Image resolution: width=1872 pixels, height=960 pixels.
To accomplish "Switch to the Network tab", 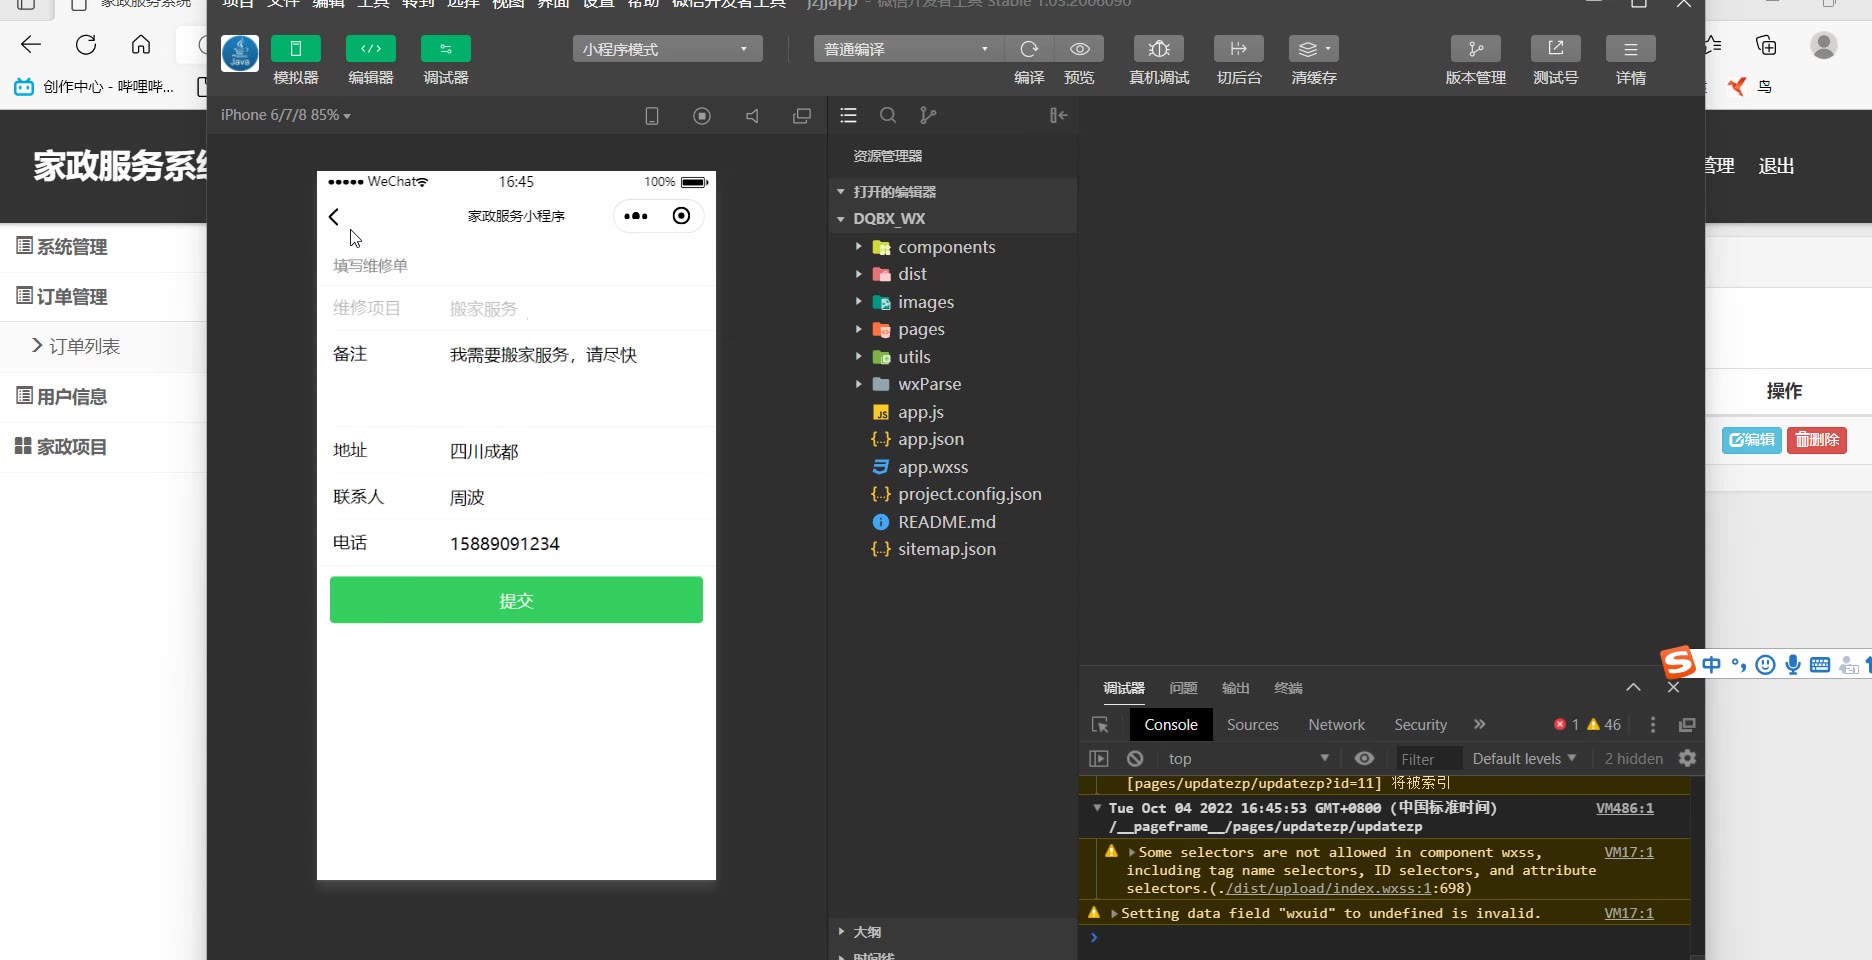I will [1336, 725].
